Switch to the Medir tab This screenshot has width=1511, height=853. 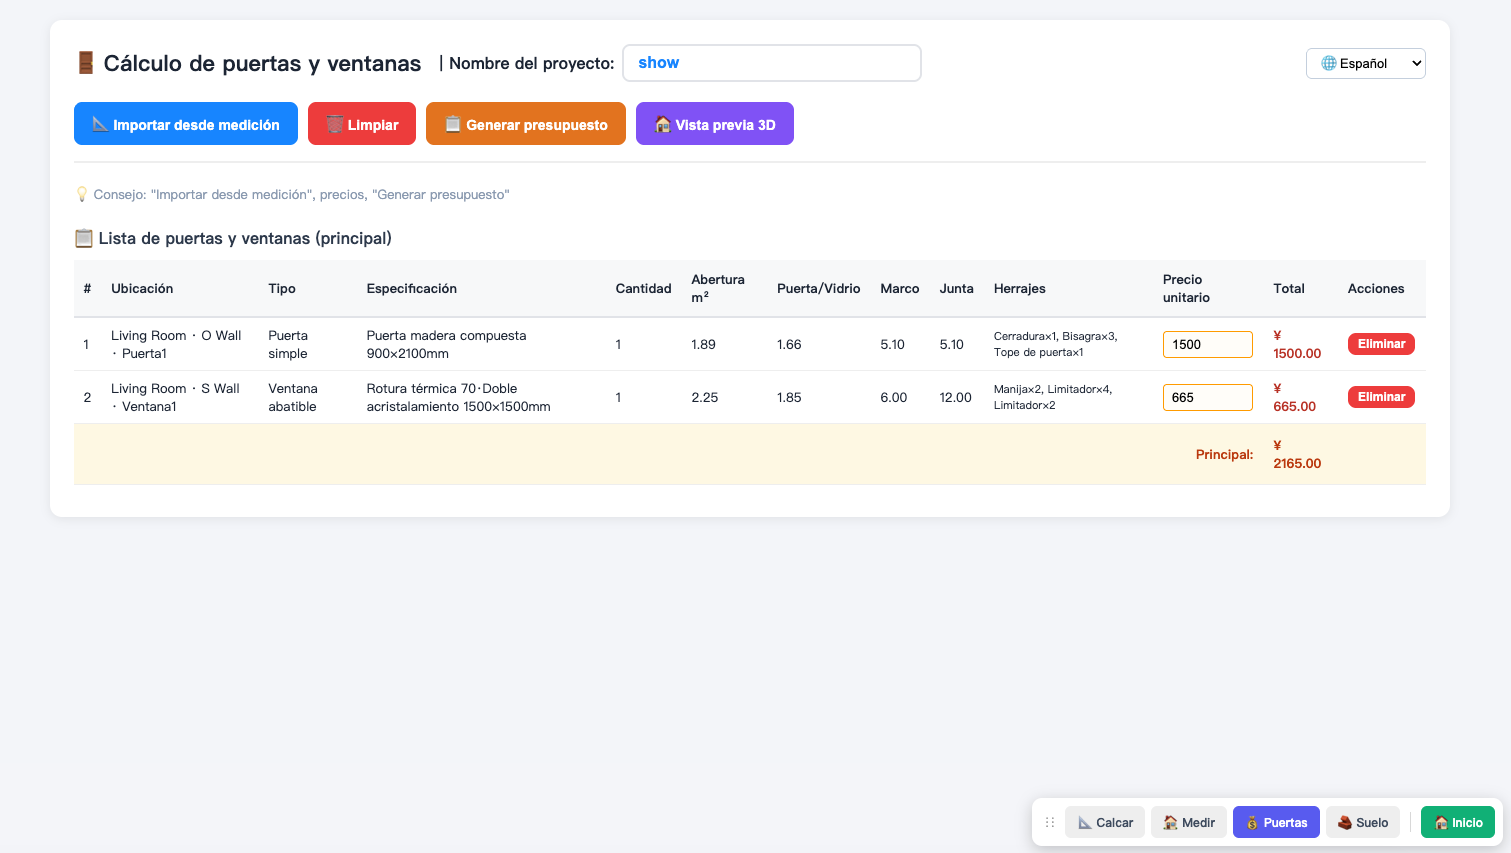pyautogui.click(x=1189, y=822)
